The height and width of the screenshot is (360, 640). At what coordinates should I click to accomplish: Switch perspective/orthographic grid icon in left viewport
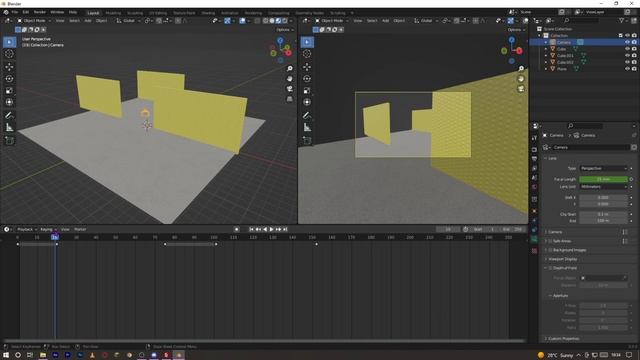pos(289,99)
